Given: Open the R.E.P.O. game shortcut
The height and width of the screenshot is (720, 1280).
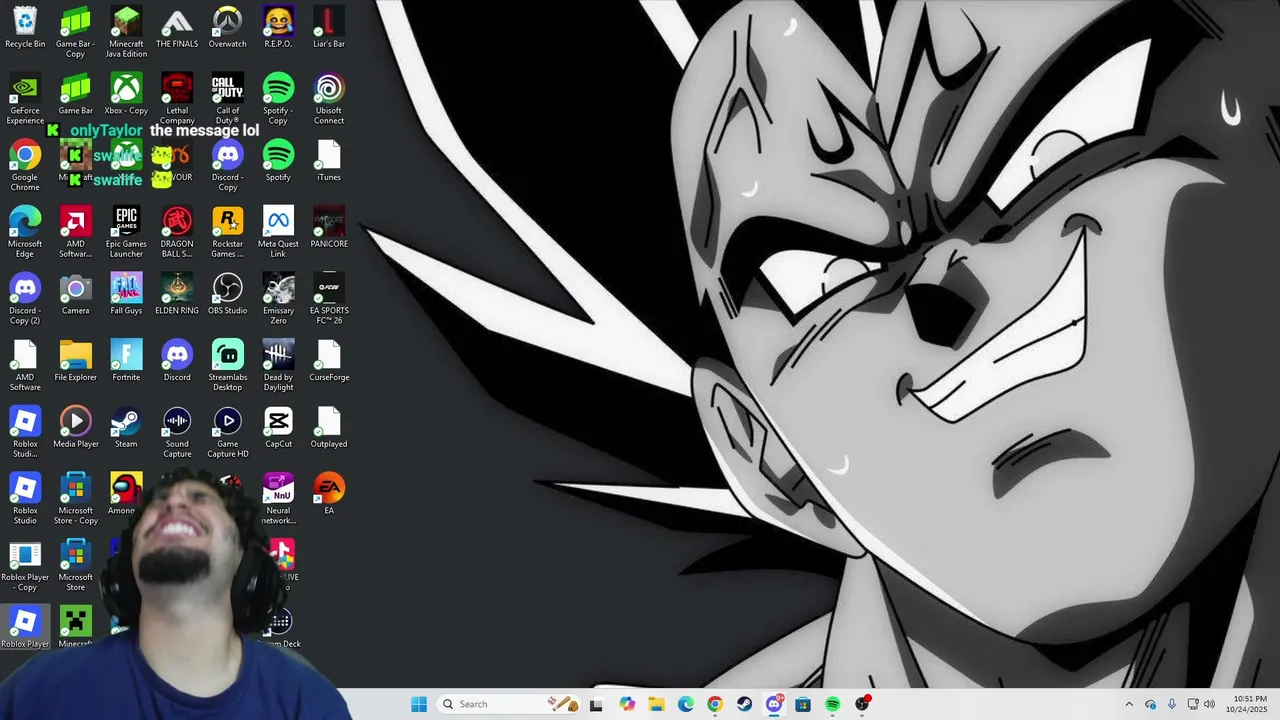Looking at the screenshot, I should click(278, 27).
